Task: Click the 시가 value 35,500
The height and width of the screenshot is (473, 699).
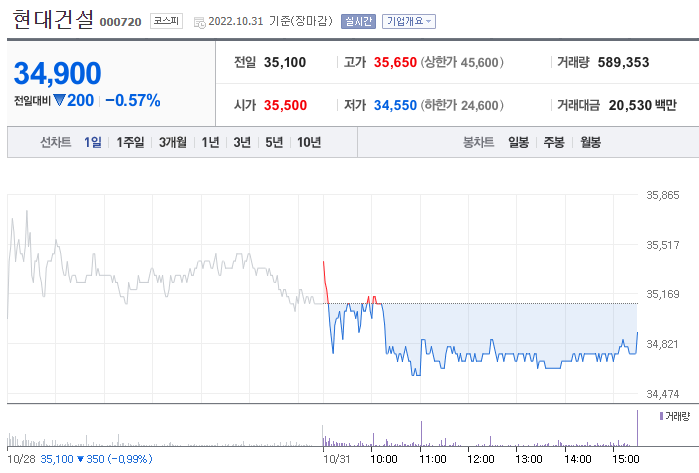Action: coord(285,105)
